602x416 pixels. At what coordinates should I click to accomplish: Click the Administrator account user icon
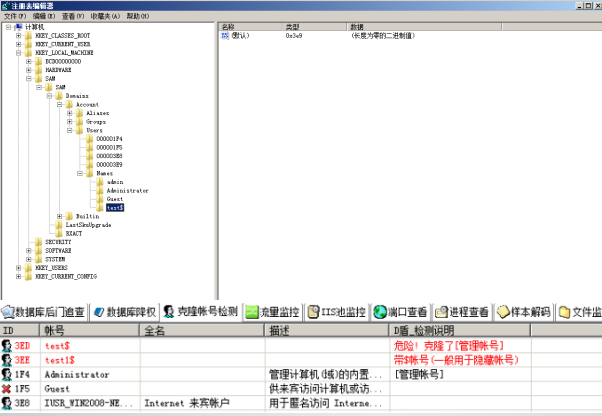click(7, 374)
